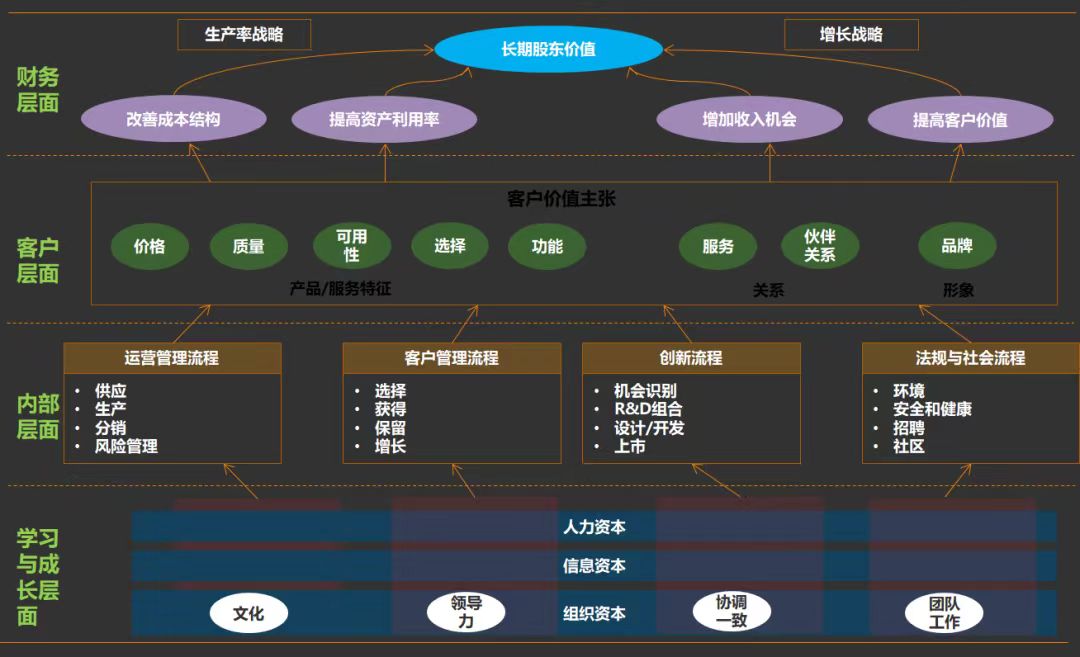Select the green 品牌 oval
The width and height of the screenshot is (1080, 657).
[957, 246]
